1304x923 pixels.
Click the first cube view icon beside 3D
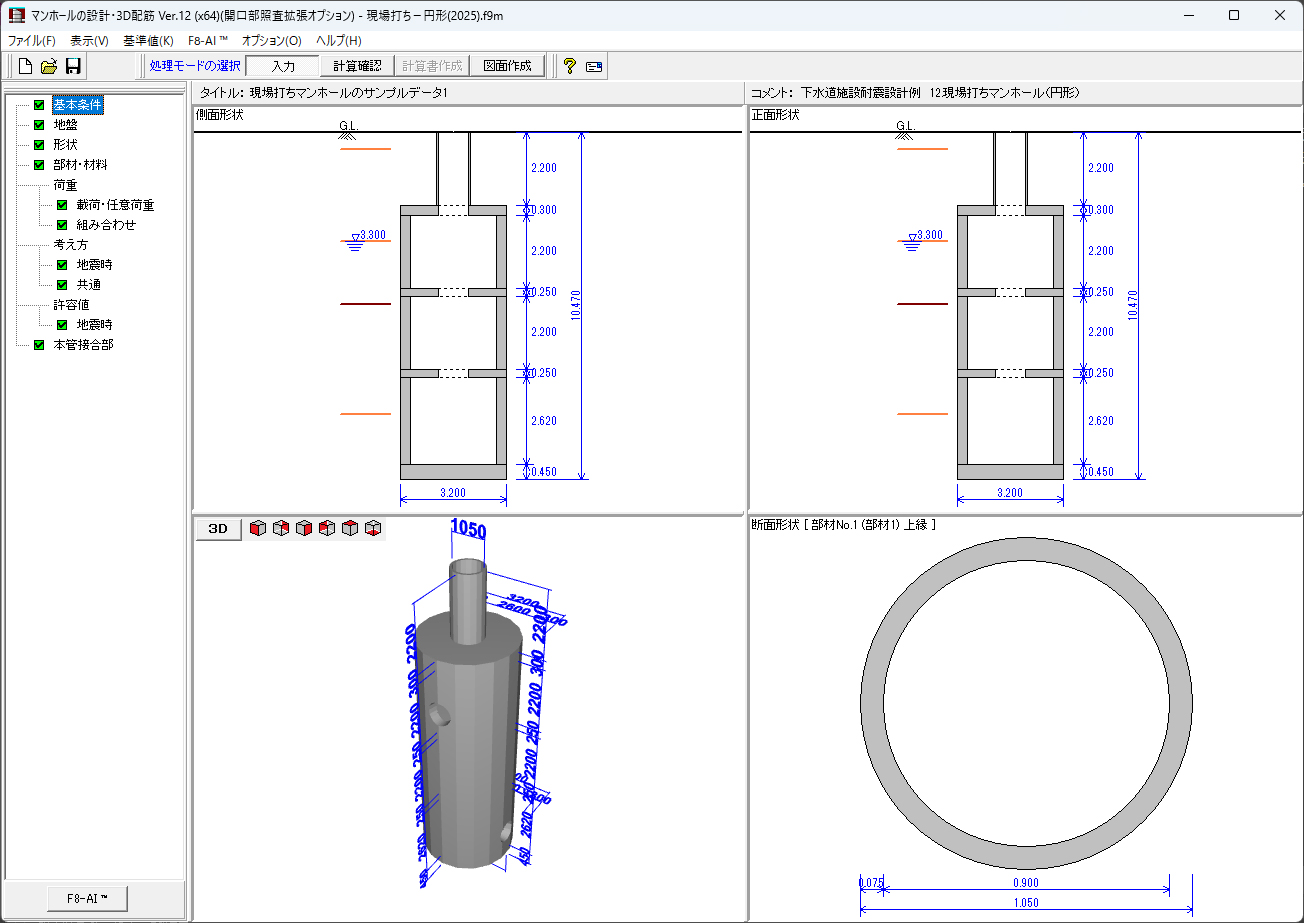click(258, 528)
